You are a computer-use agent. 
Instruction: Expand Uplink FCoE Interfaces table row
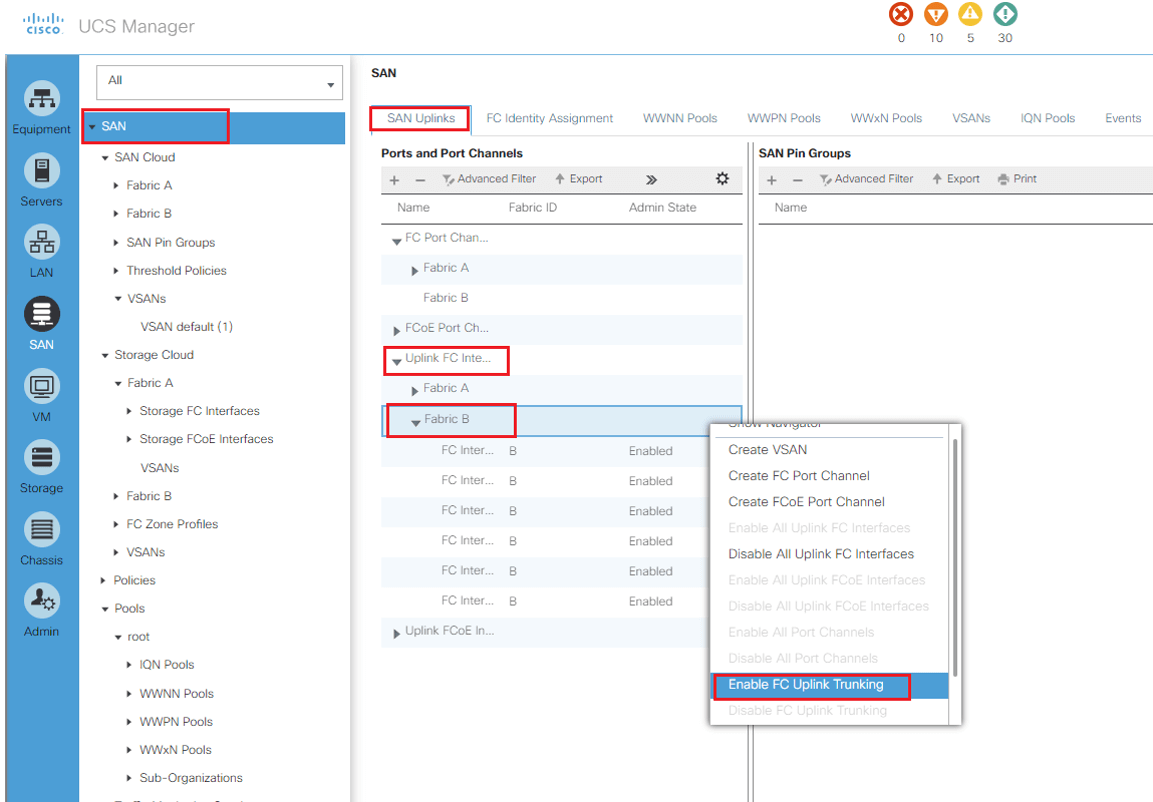(x=396, y=633)
